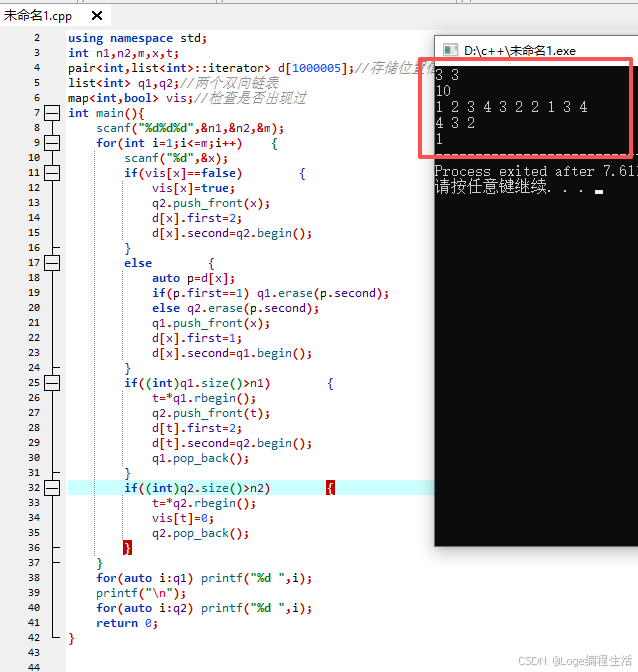Click '请按任意键继续' prompt in console
This screenshot has width=638, height=672.
click(x=491, y=187)
